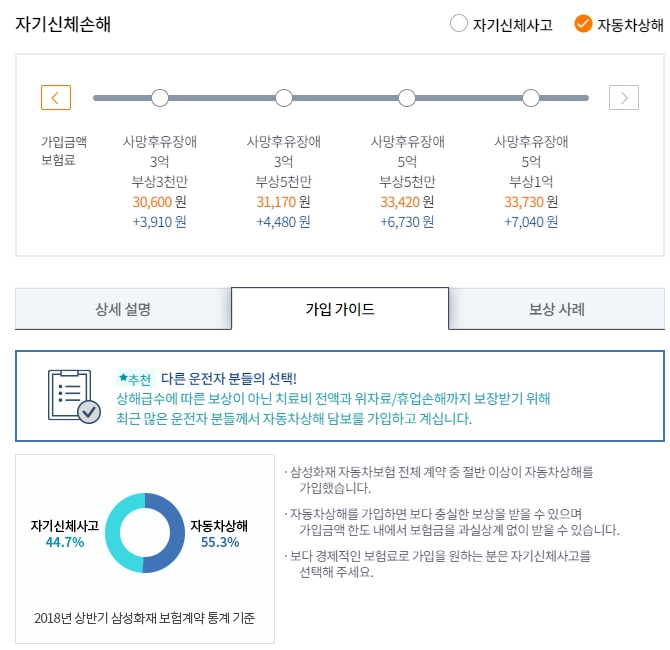
Task: Choose slider point for 5억 부상1억 plan
Action: pyautogui.click(x=531, y=98)
